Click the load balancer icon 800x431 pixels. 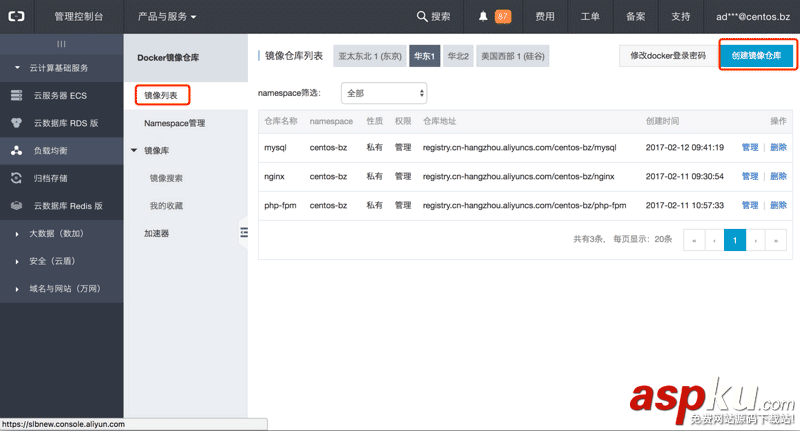[16, 150]
